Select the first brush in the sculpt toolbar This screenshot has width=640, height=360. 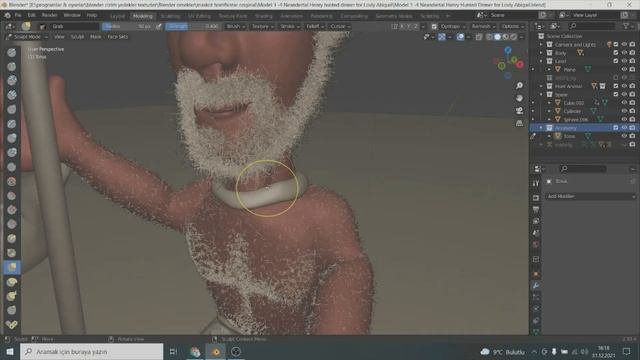tap(12, 52)
